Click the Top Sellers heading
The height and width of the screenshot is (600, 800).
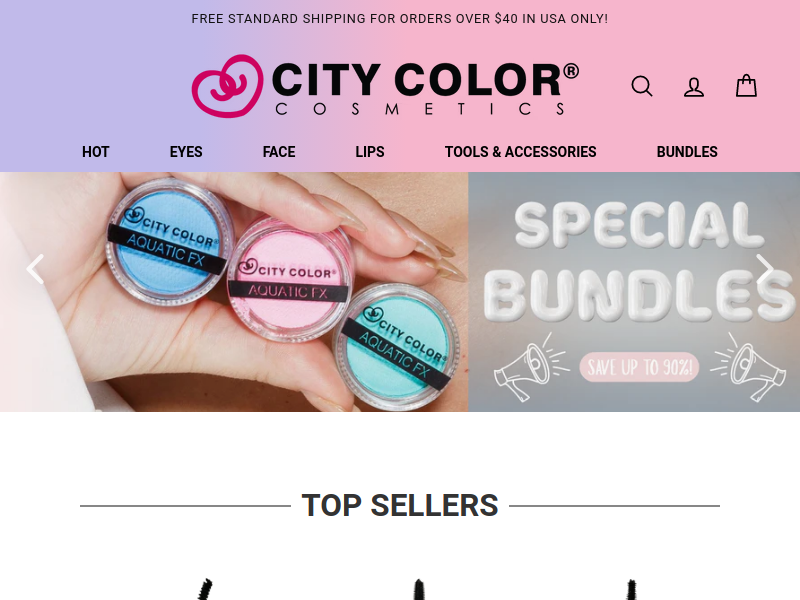tap(400, 506)
